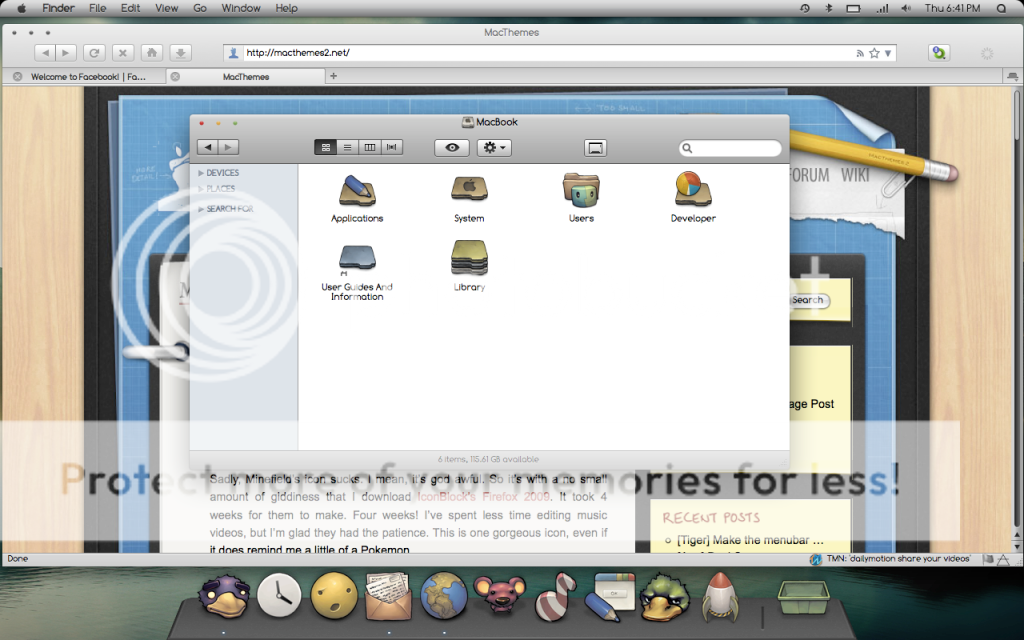Expand the SEARCH FOR sidebar section
This screenshot has height=640, width=1024.
tap(201, 209)
